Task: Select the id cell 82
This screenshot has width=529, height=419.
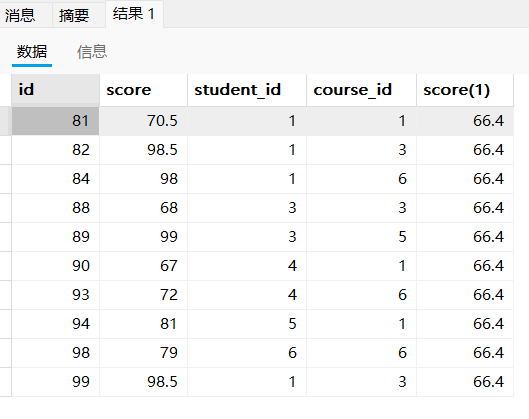Action: [x=55, y=150]
